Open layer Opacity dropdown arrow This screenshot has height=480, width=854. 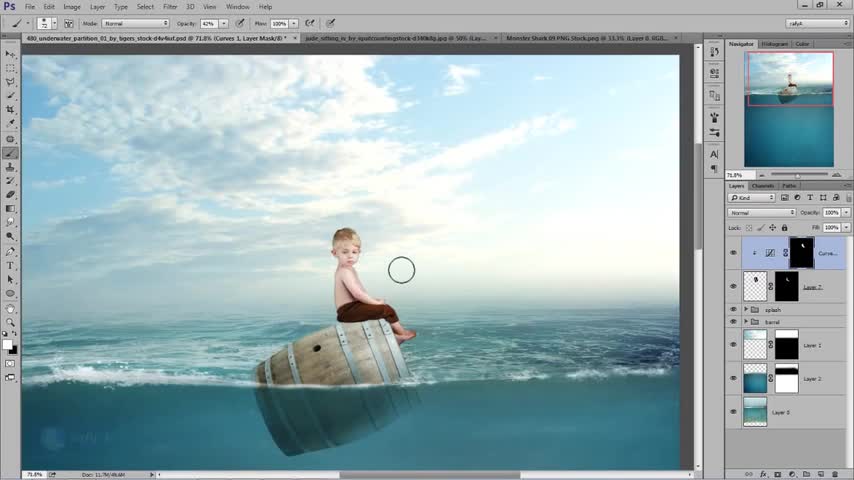pos(846,212)
